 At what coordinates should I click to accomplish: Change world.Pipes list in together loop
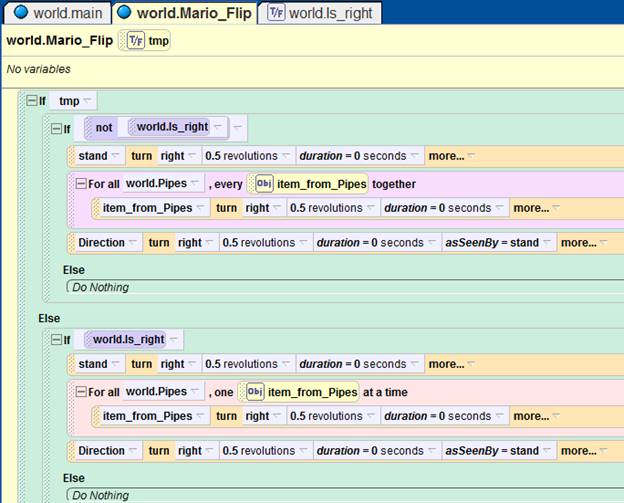162,183
